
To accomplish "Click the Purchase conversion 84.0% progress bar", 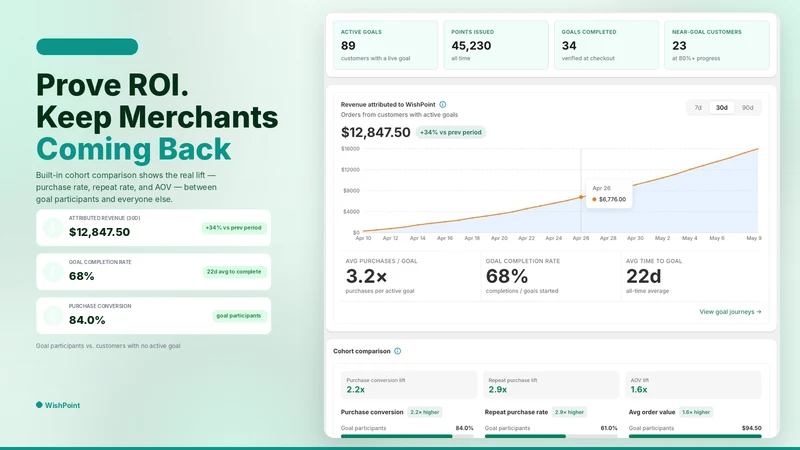I will 407,436.
